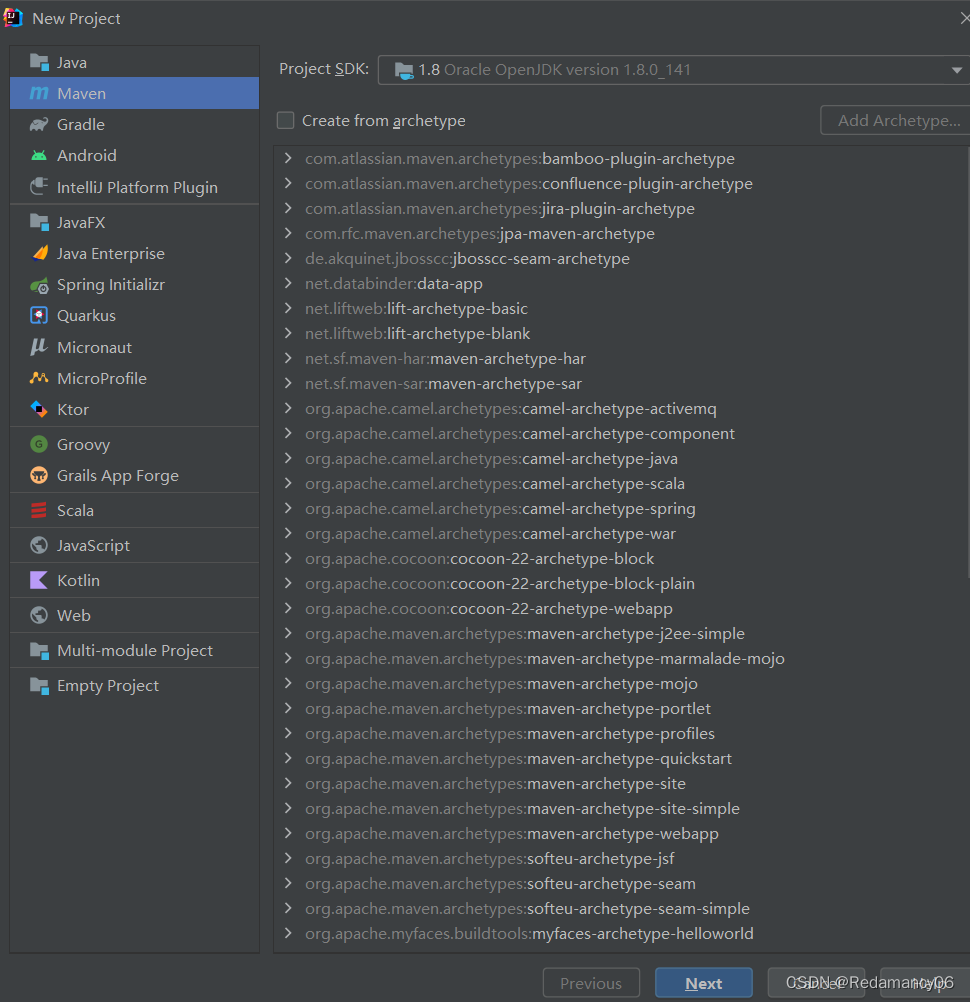The width and height of the screenshot is (970, 1002).
Task: Choose the Kotlin project type
Action: pyautogui.click(x=135, y=580)
